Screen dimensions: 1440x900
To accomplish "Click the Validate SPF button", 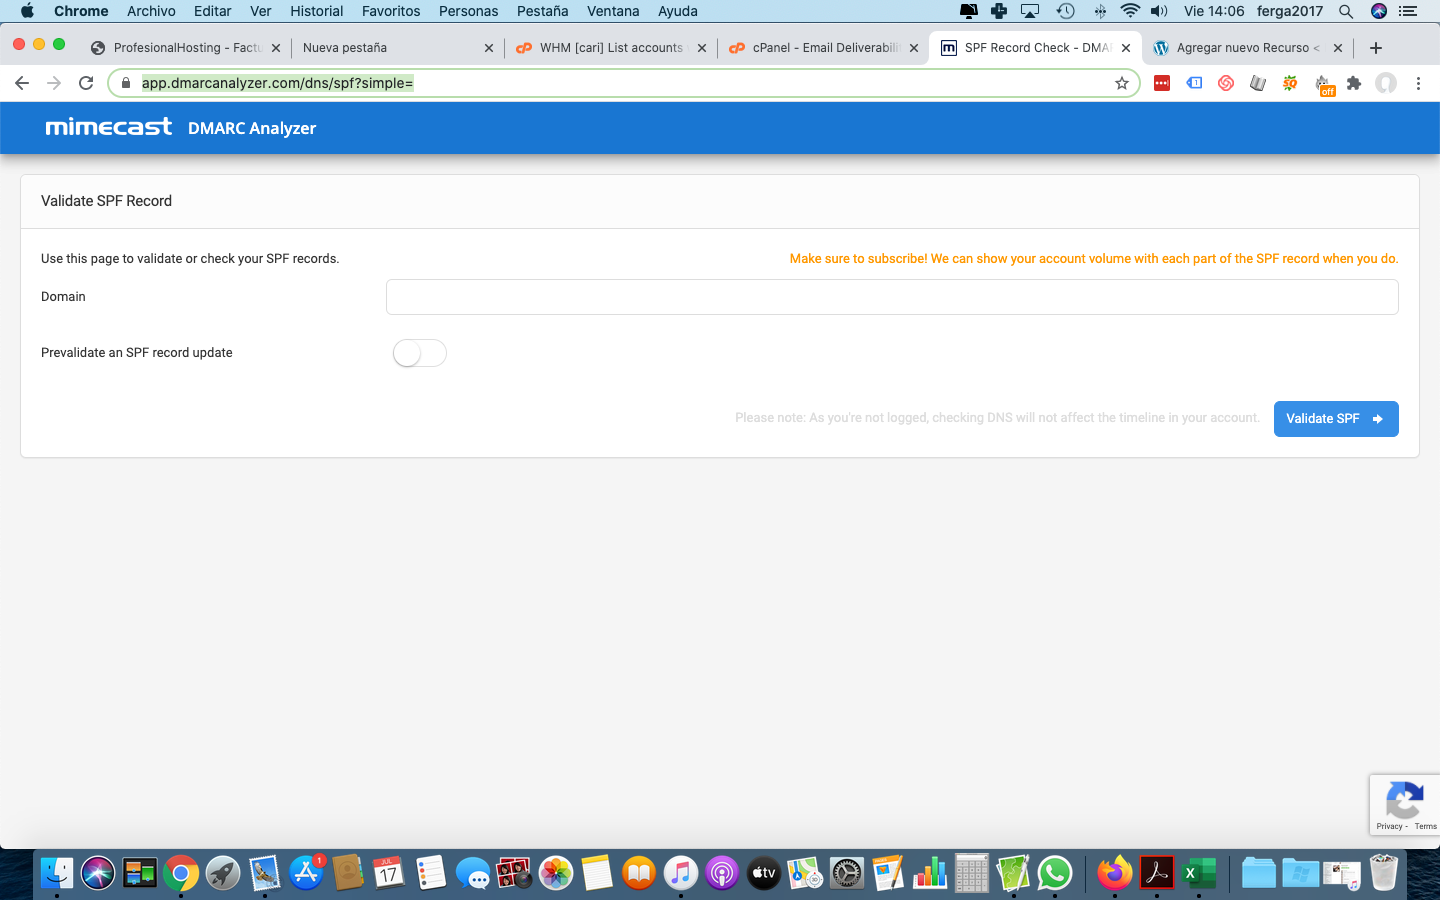I will (1335, 419).
